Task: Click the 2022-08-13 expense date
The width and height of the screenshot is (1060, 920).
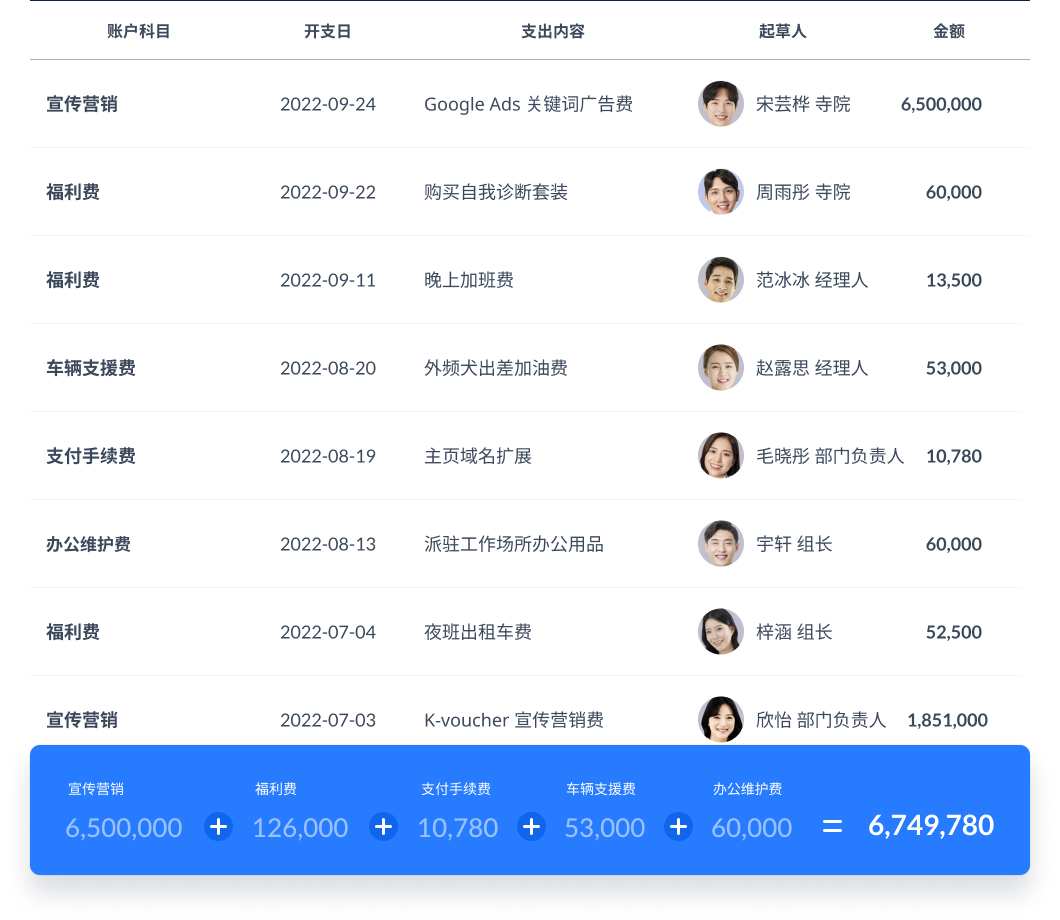Action: tap(328, 544)
